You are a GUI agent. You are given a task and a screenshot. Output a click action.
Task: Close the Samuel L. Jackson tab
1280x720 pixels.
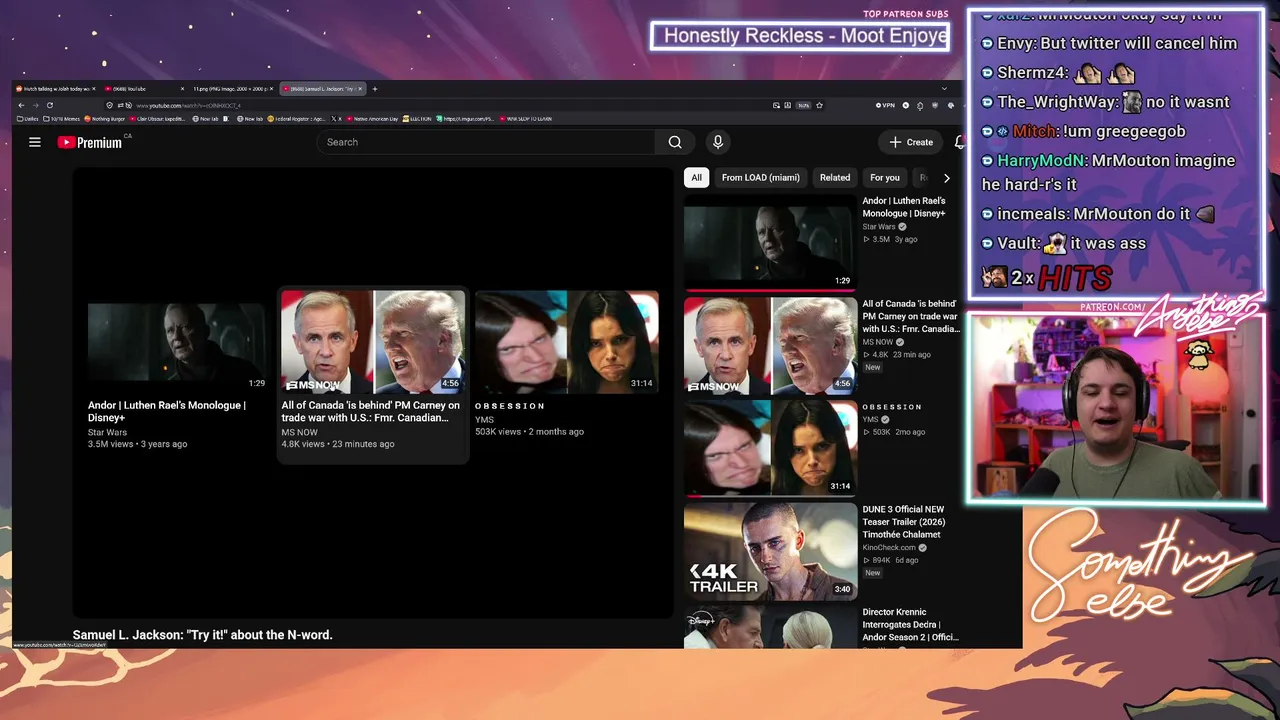[359, 89]
